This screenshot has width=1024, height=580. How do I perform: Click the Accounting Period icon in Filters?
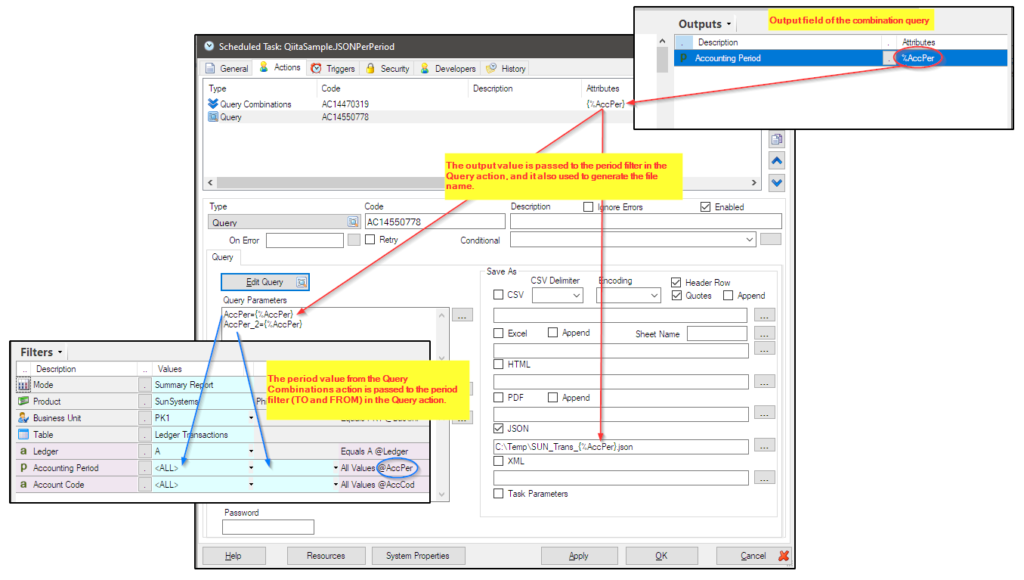click(x=24, y=468)
